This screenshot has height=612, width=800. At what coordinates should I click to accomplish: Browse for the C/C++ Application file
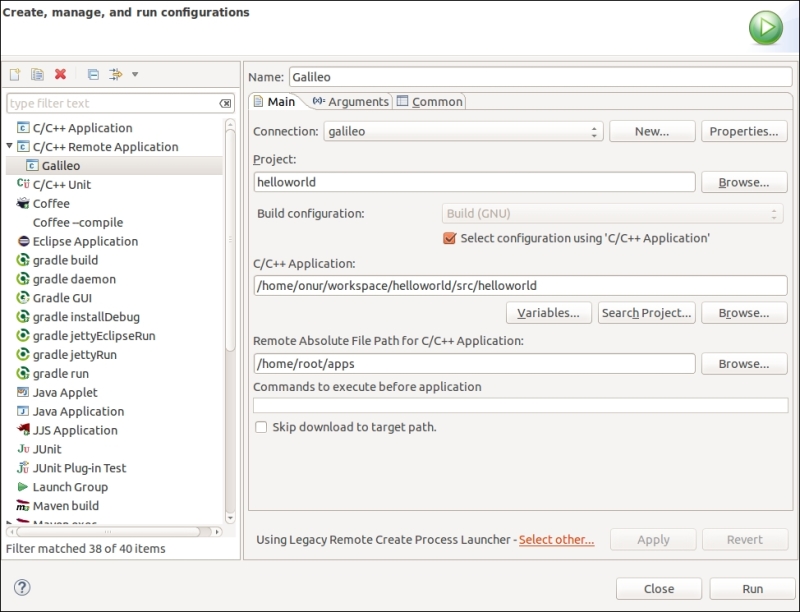[x=744, y=313]
